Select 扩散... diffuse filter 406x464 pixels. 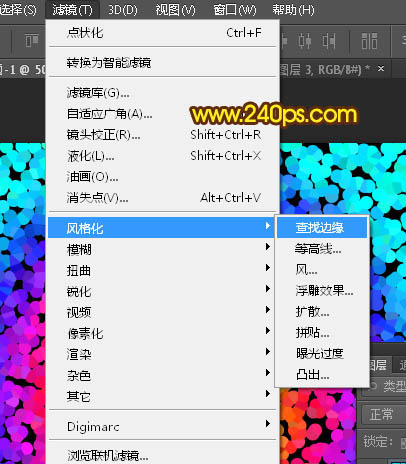tap(322, 312)
